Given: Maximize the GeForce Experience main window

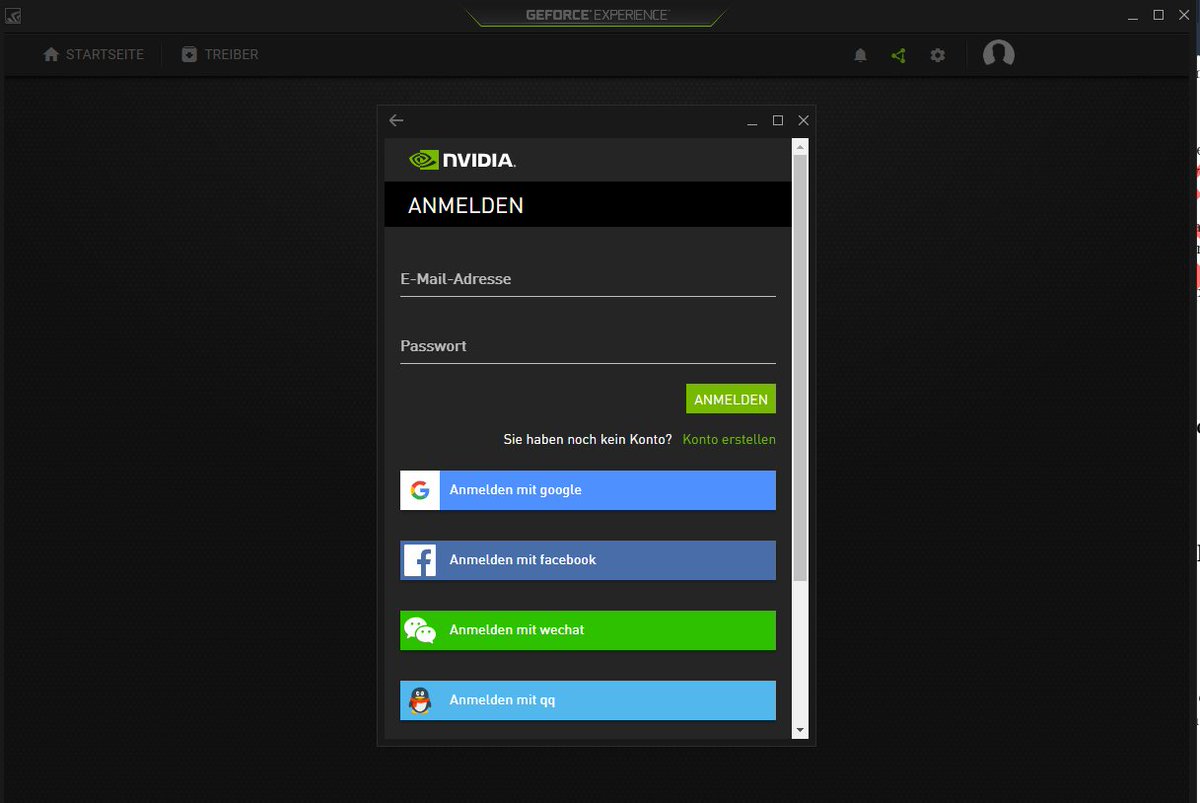Looking at the screenshot, I should coord(1159,15).
